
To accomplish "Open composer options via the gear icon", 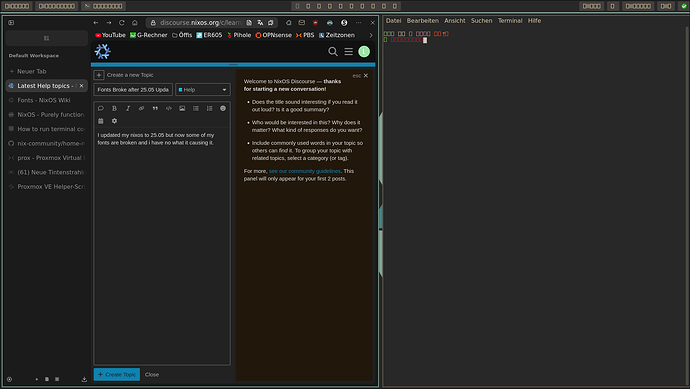I will (114, 121).
